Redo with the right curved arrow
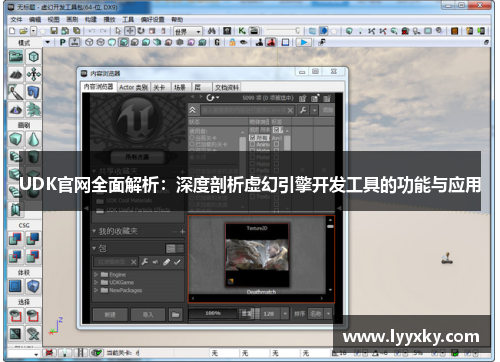The width and height of the screenshot is (500, 362). (103, 31)
